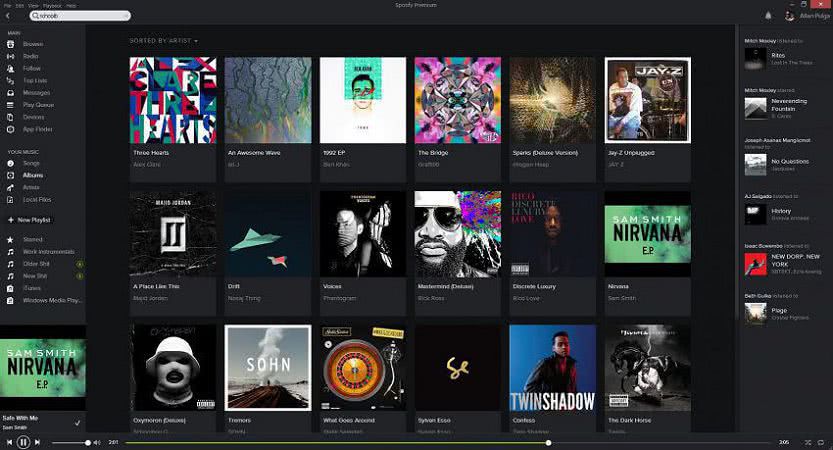Create a New Playlist

point(33,220)
